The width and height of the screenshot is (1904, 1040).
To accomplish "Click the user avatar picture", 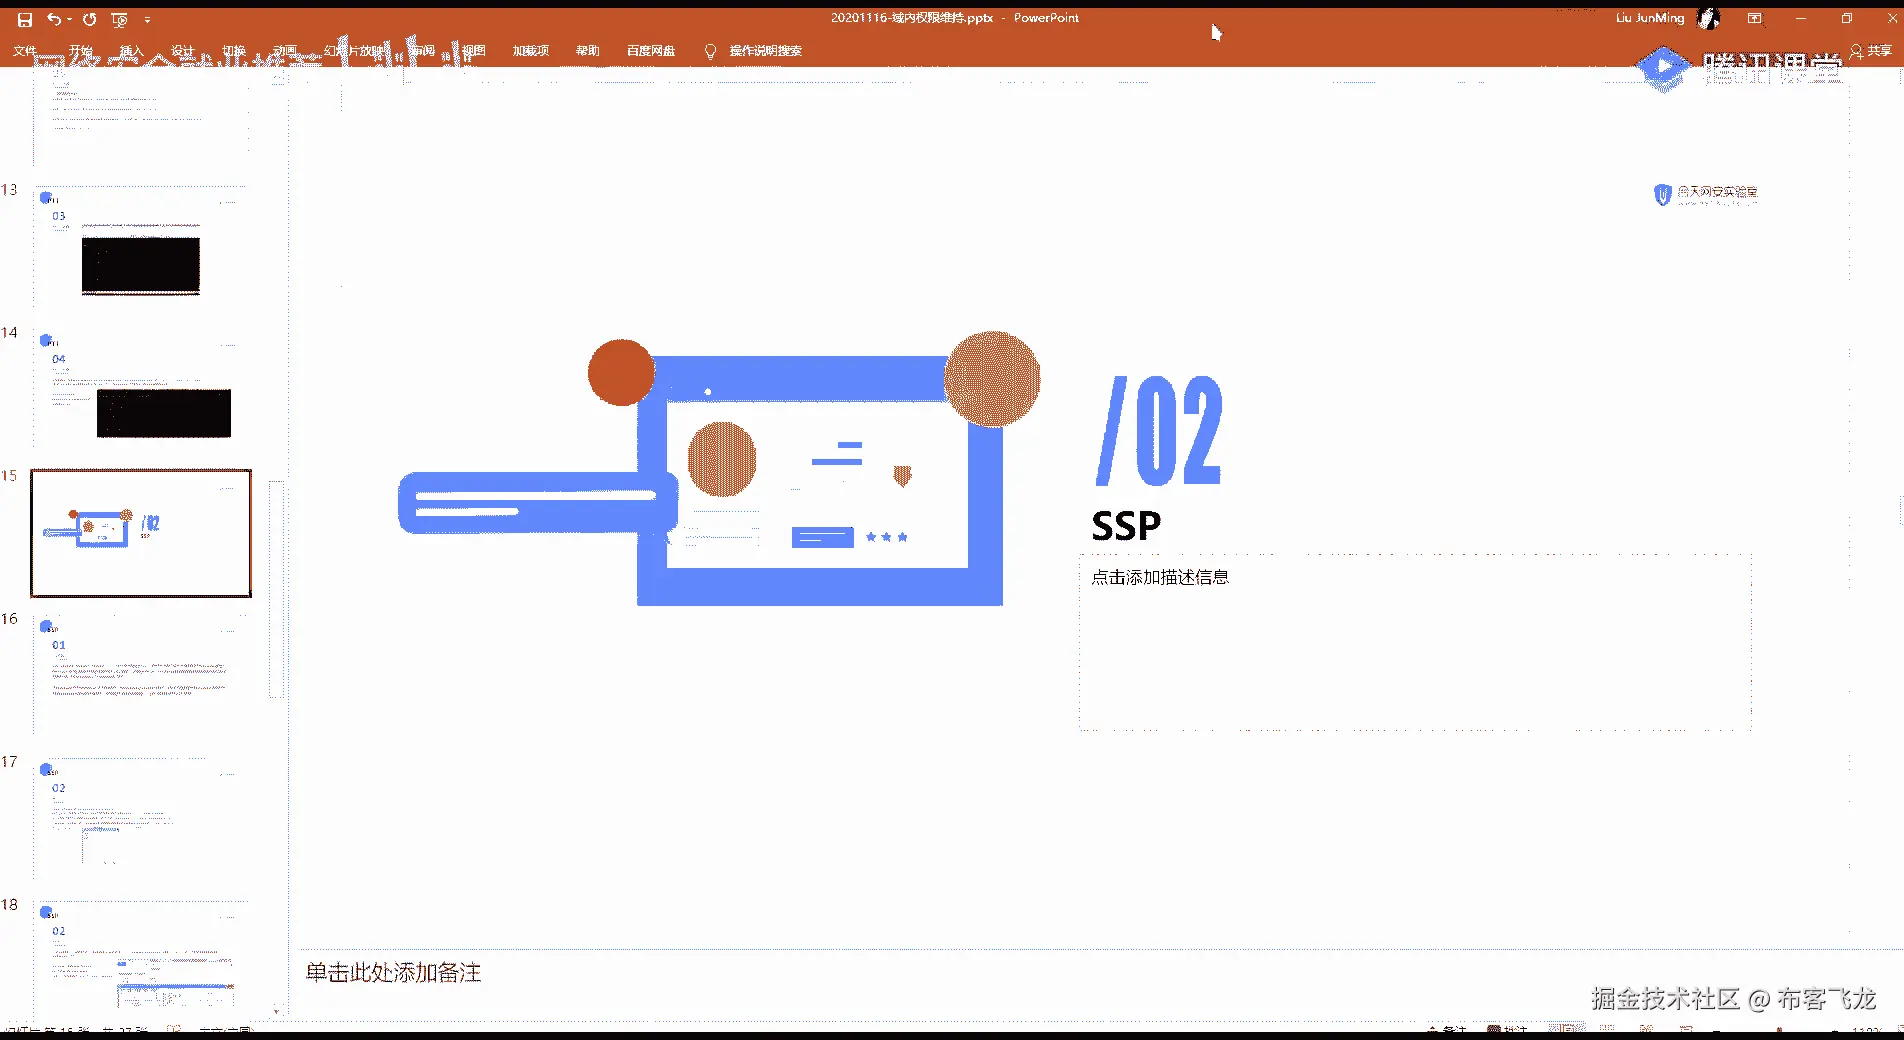I will click(1708, 18).
